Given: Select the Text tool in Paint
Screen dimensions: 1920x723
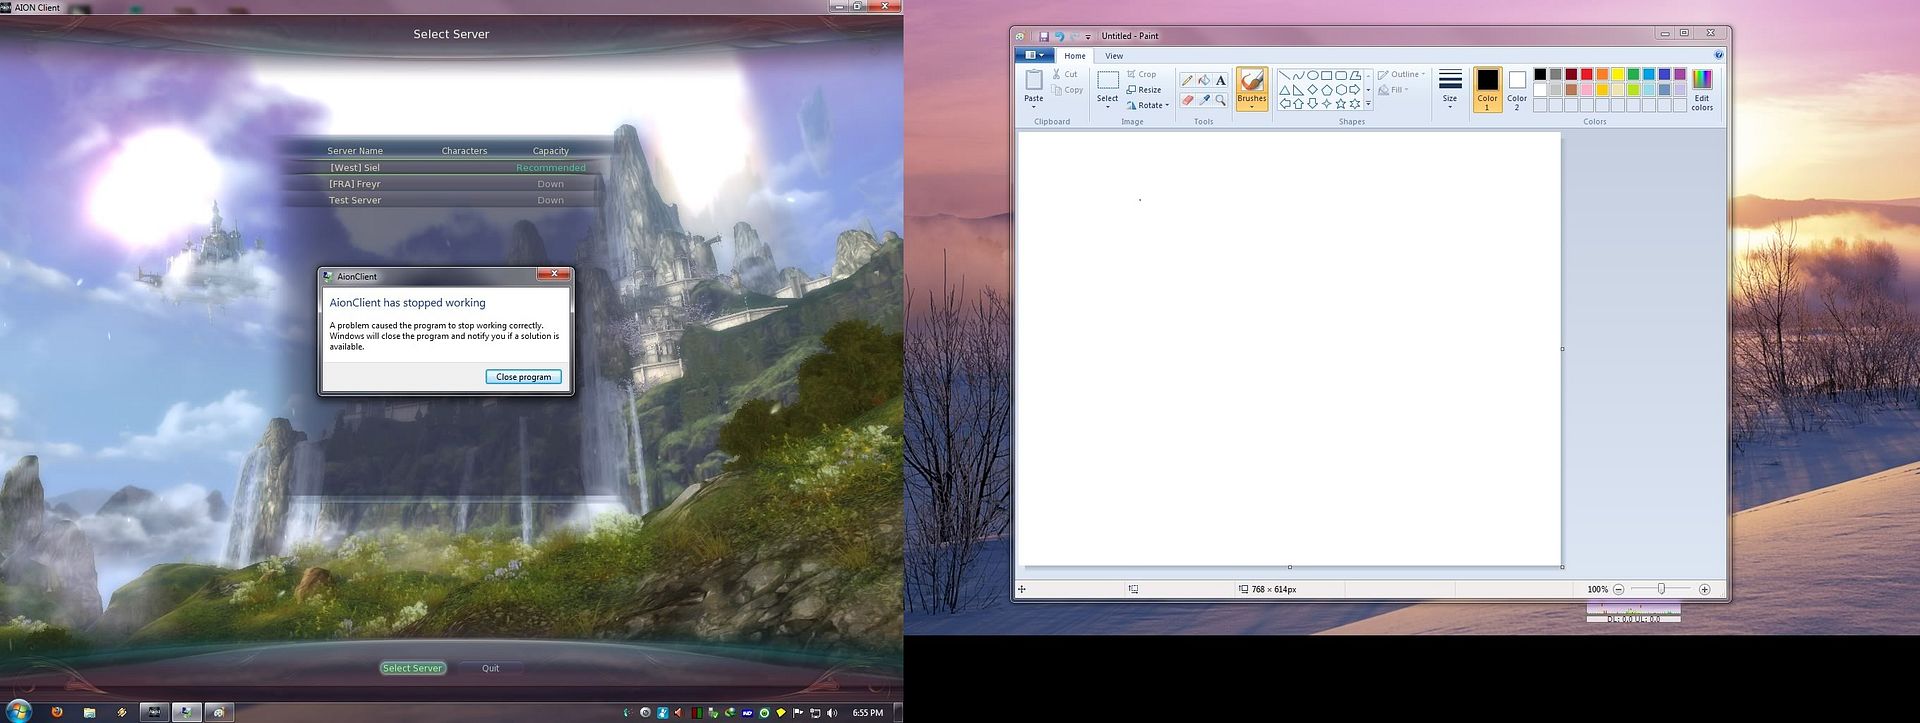Looking at the screenshot, I should coord(1221,80).
